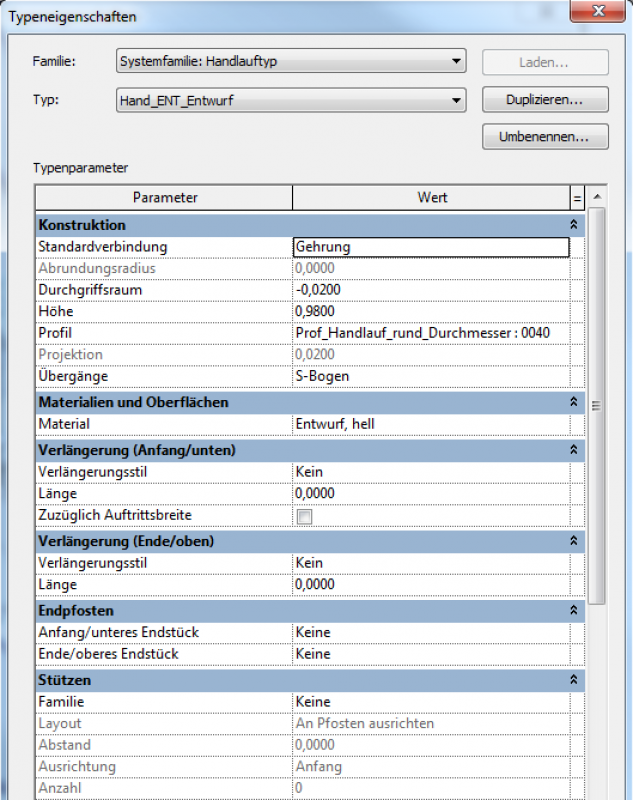The width and height of the screenshot is (633, 800).
Task: Click the Material value Entwurf, hell
Action: [x=430, y=424]
